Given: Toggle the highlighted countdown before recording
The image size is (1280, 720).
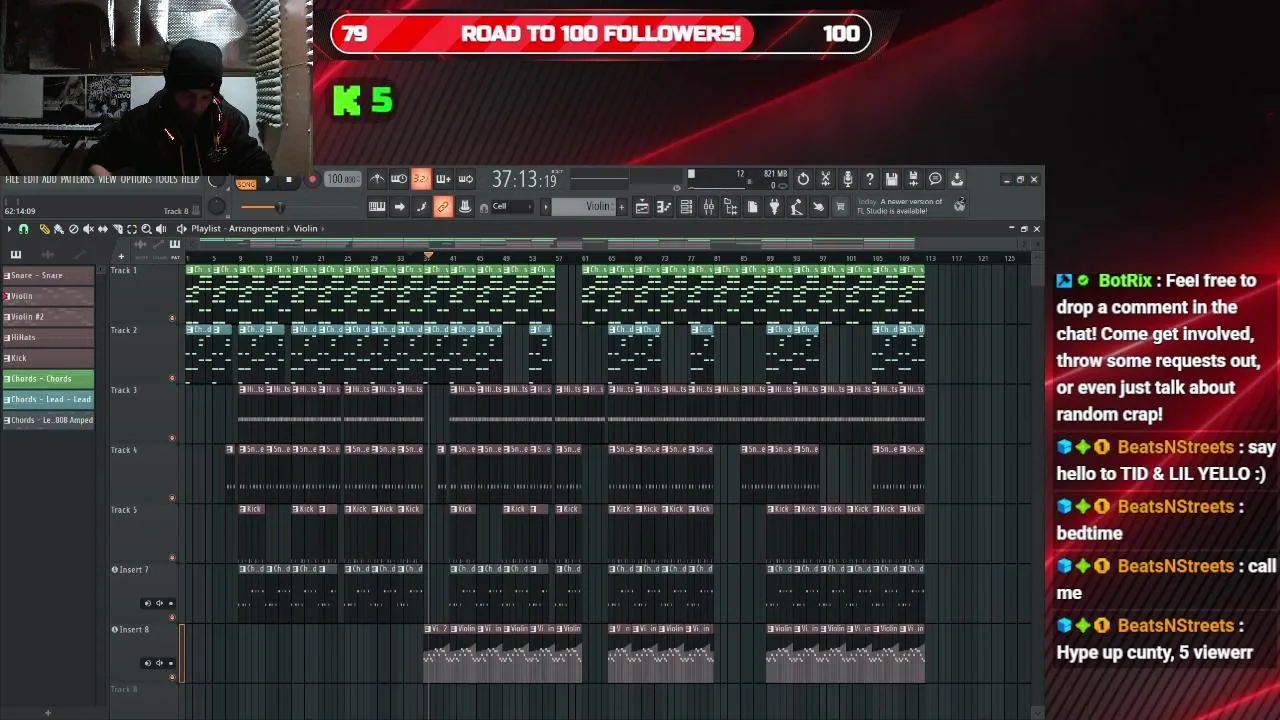Looking at the screenshot, I should [x=421, y=179].
